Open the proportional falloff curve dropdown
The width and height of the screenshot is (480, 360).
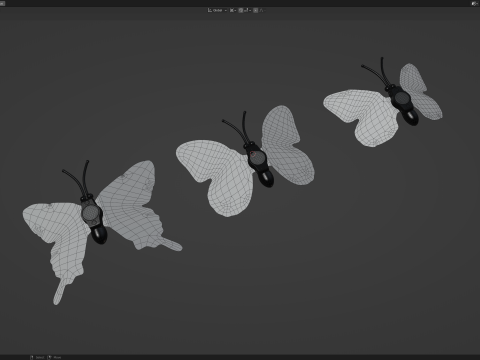(x=262, y=10)
